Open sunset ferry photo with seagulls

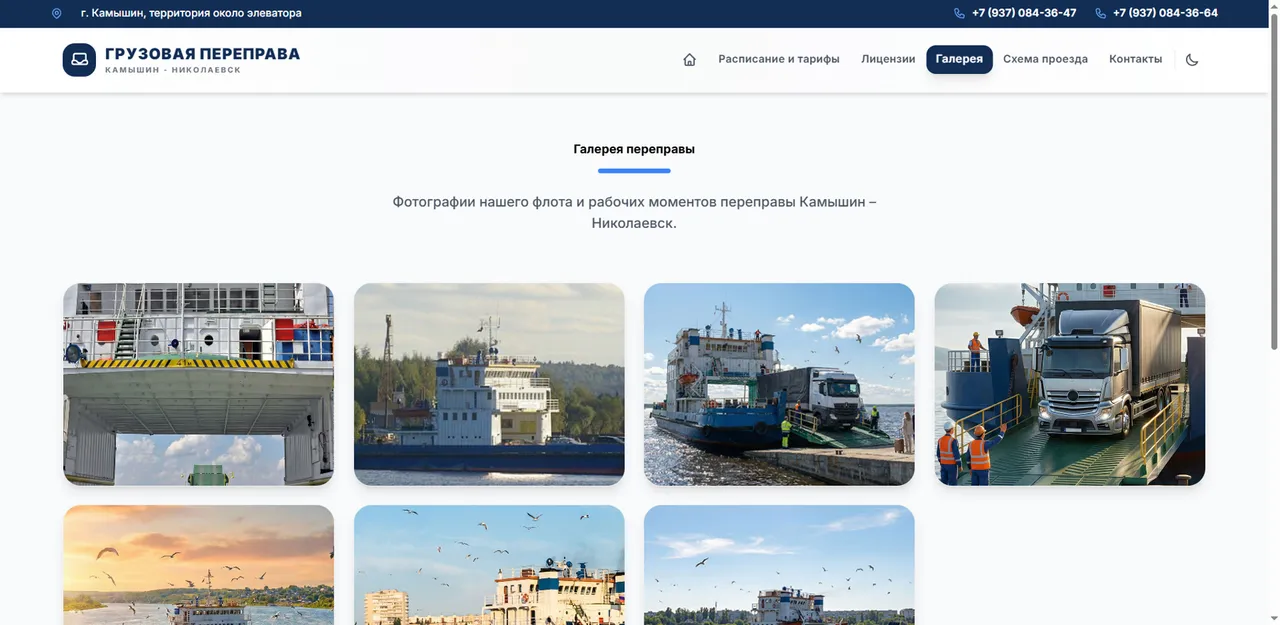click(198, 565)
